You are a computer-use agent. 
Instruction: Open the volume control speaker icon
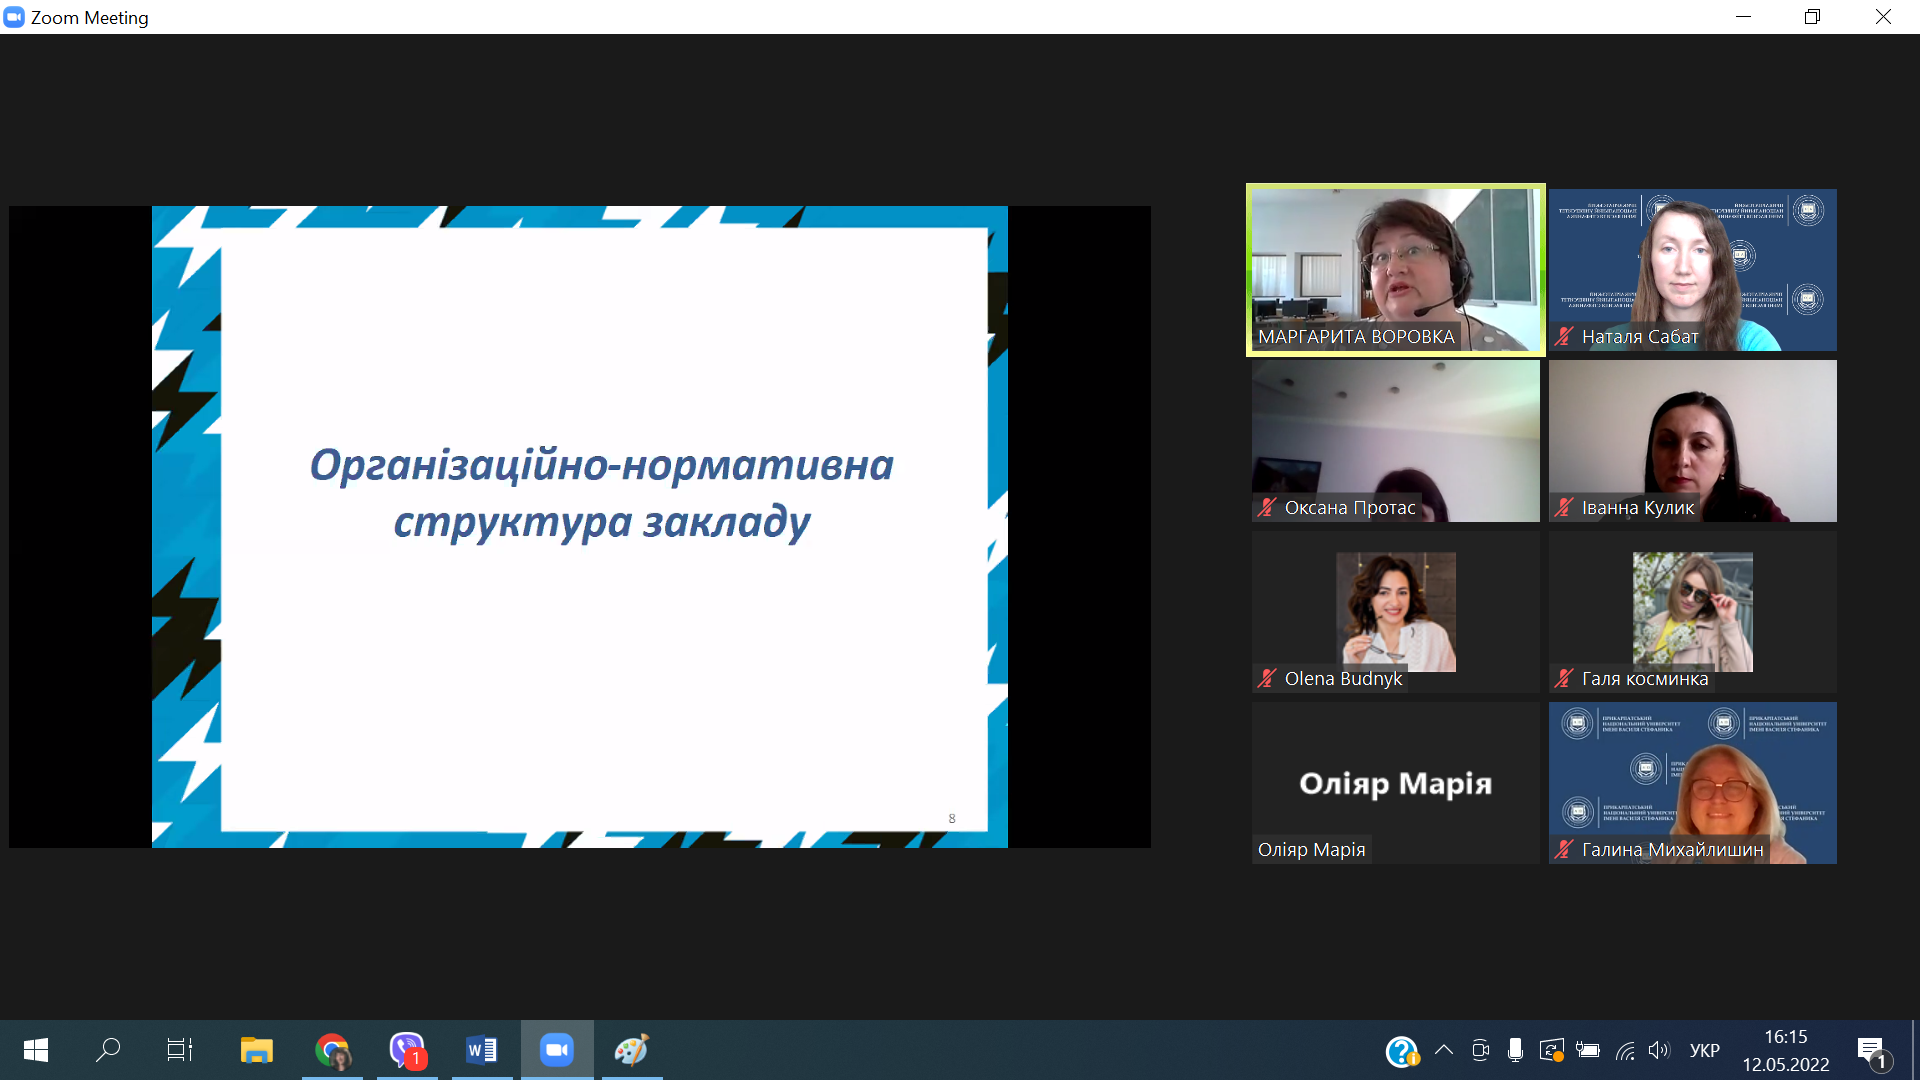[x=1659, y=1050]
